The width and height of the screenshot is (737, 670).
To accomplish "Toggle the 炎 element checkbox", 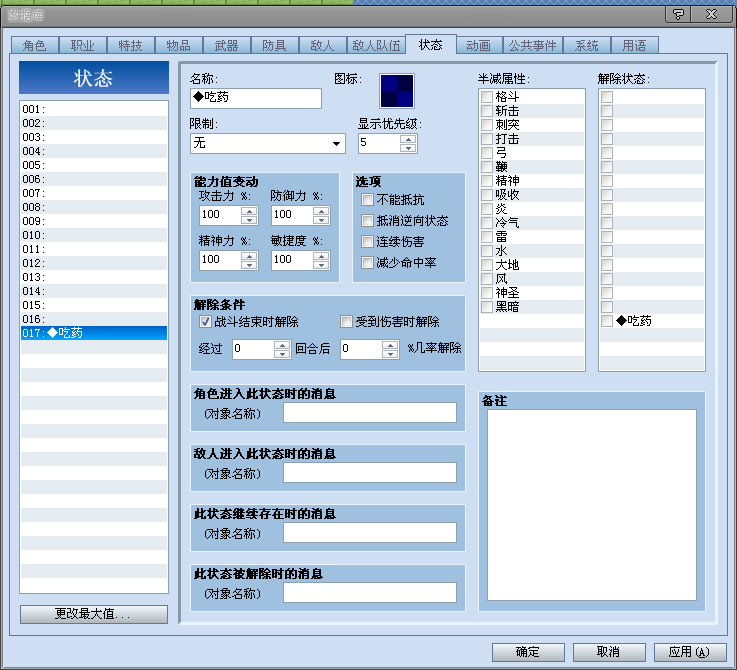I will point(487,209).
